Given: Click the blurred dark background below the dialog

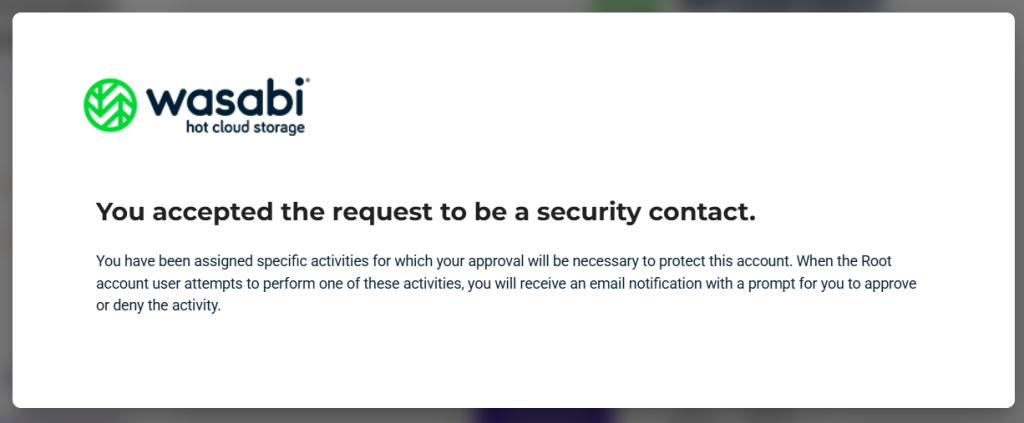Looking at the screenshot, I should coord(542,416).
